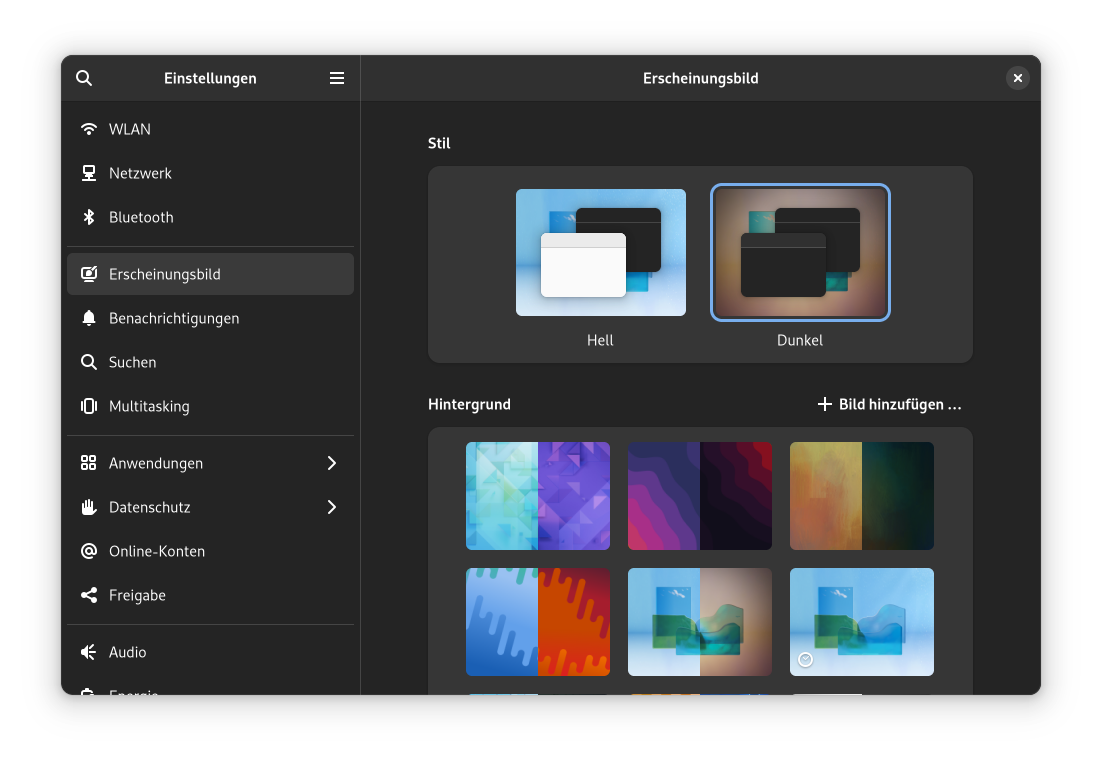Expand the Datenschutz chevron
Viewport: 1102px width, 762px height.
[x=332, y=507]
